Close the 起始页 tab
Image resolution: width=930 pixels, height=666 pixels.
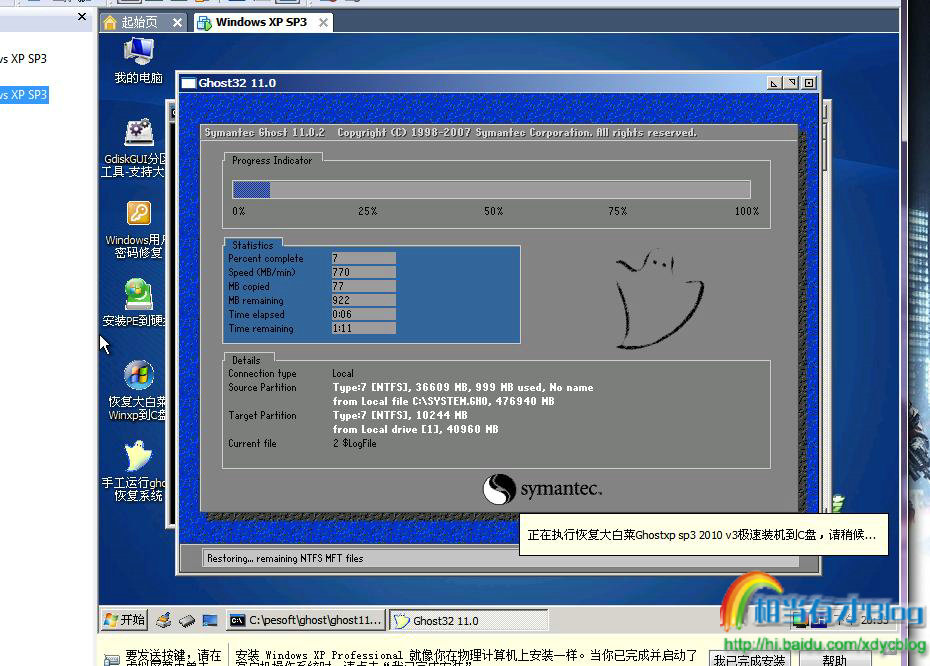(177, 23)
